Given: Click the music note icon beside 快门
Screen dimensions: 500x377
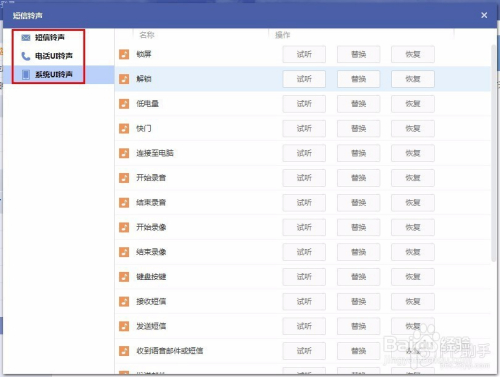Looking at the screenshot, I should coord(124,128).
